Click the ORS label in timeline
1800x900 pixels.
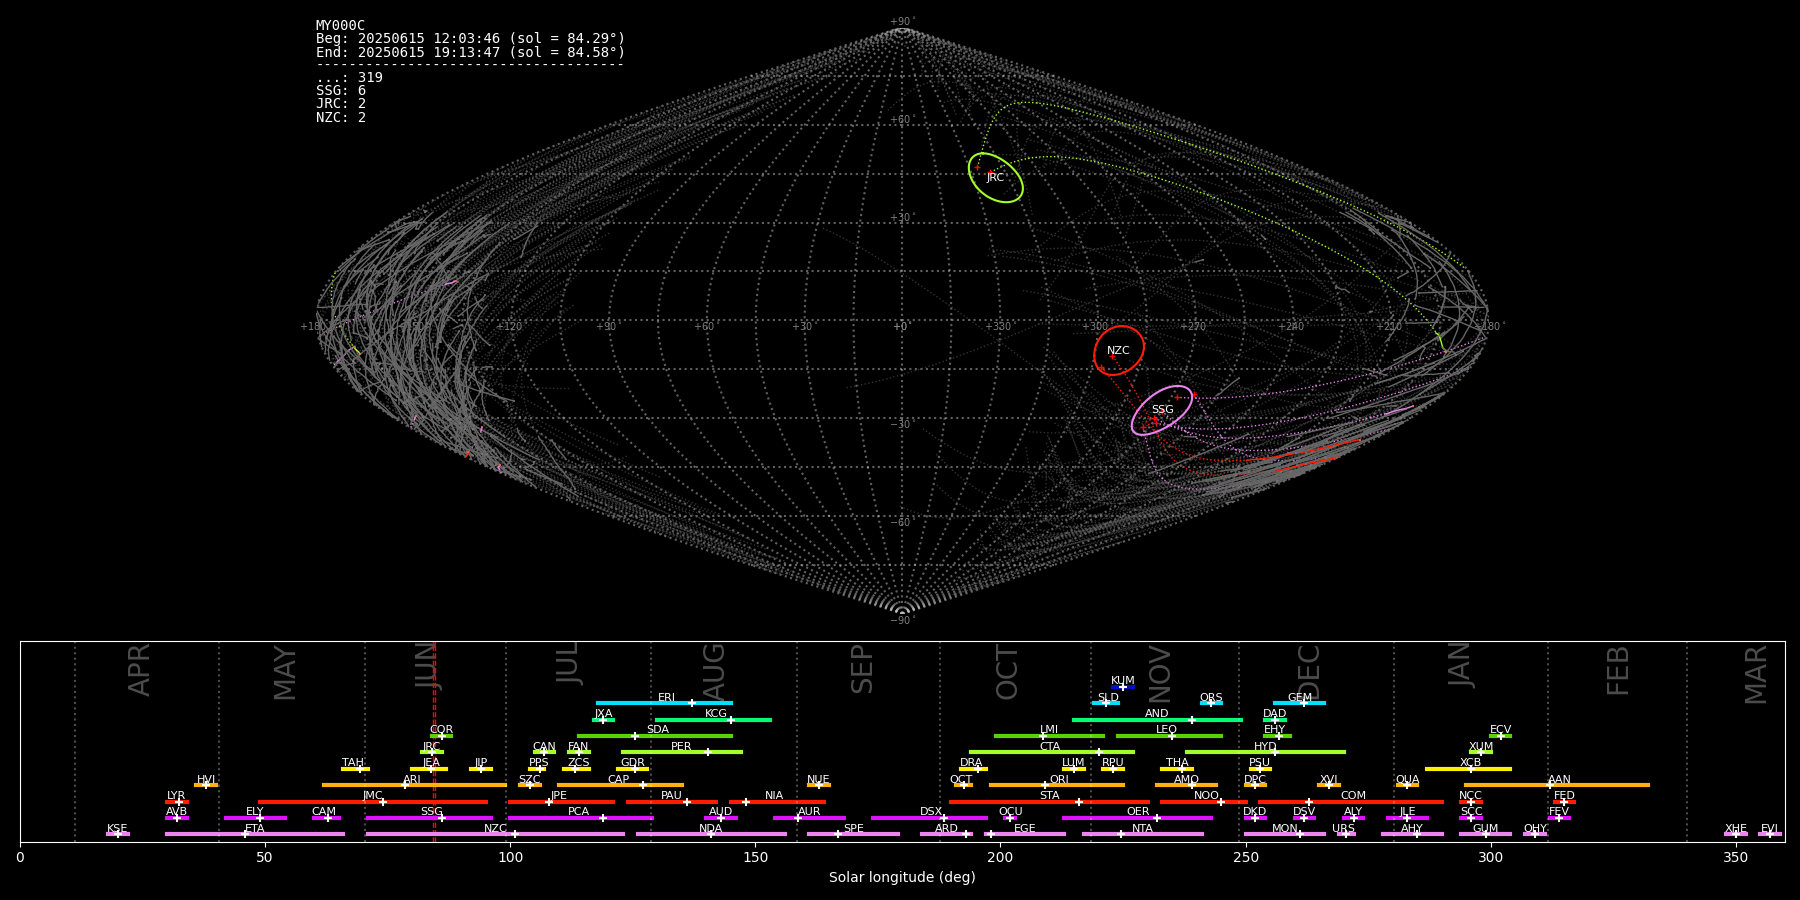tap(1211, 698)
